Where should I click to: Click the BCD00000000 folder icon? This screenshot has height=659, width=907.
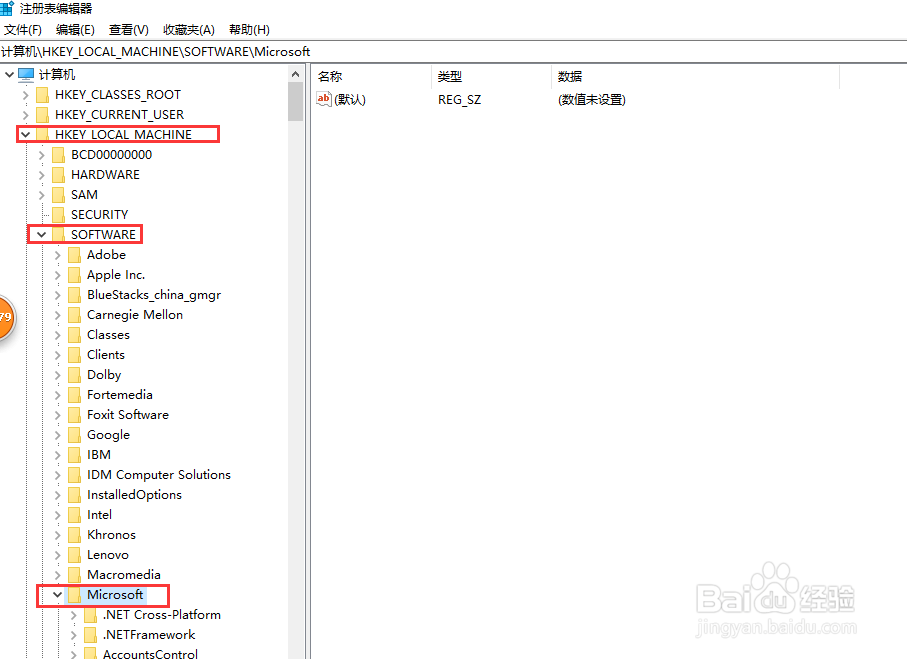[58, 155]
